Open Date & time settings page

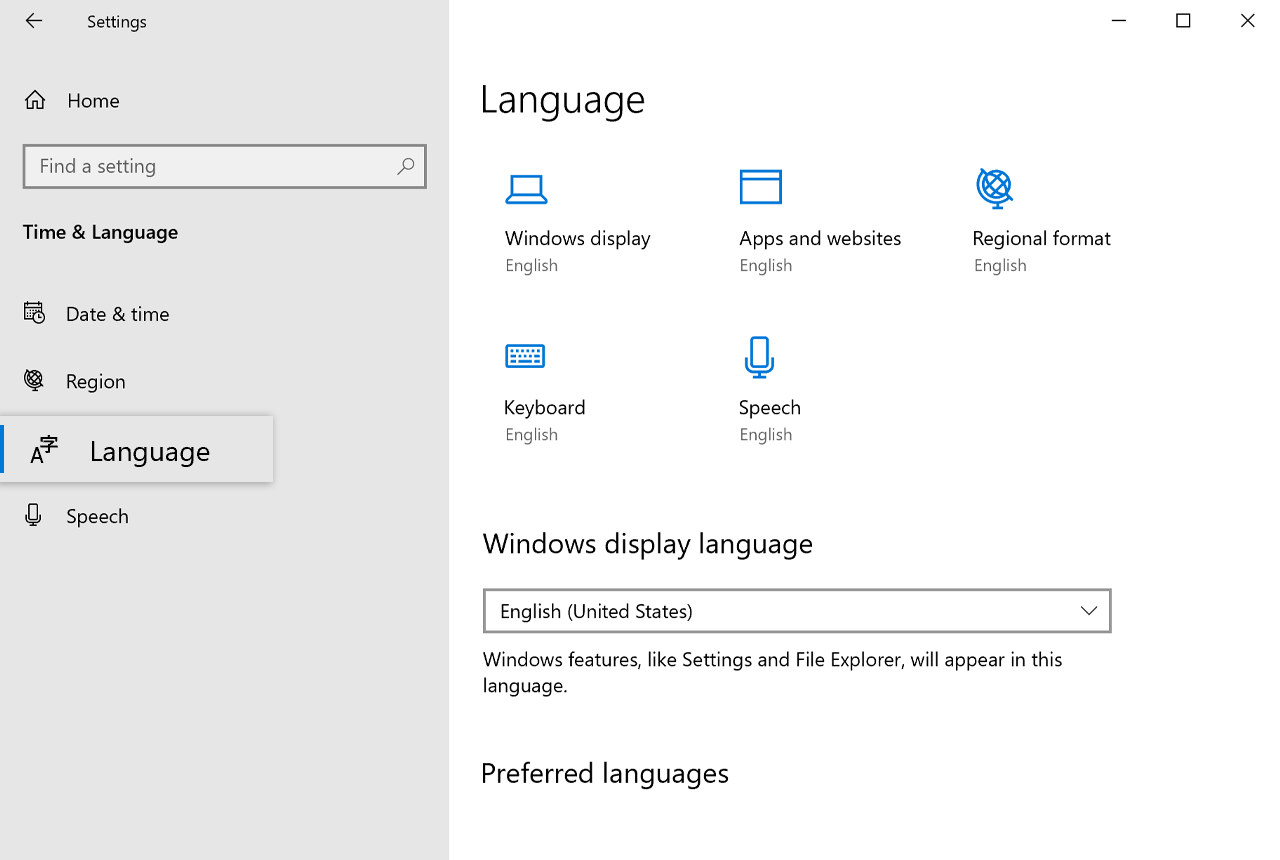click(117, 314)
